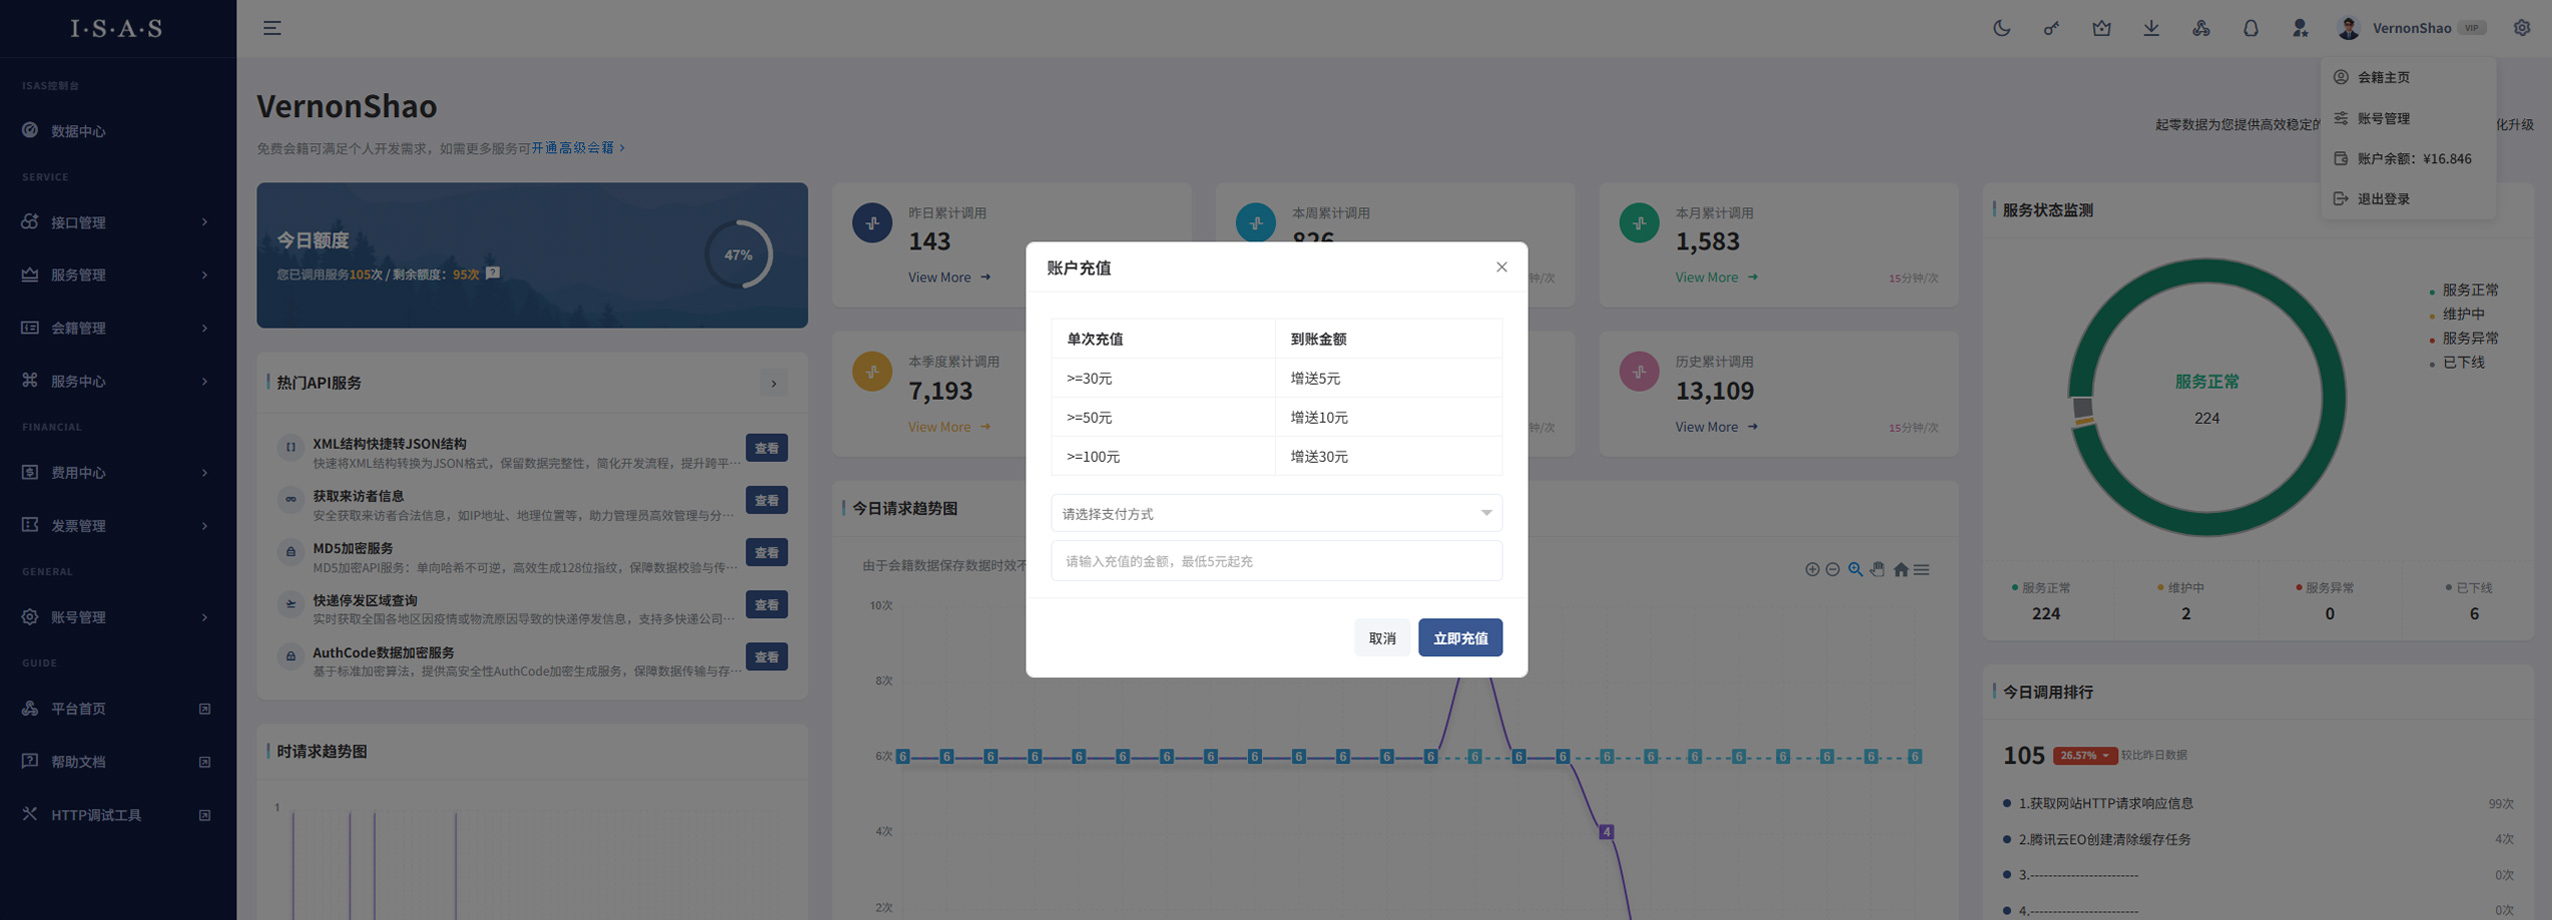
Task: Expand 发票管理 sidebar menu
Action: (118, 525)
